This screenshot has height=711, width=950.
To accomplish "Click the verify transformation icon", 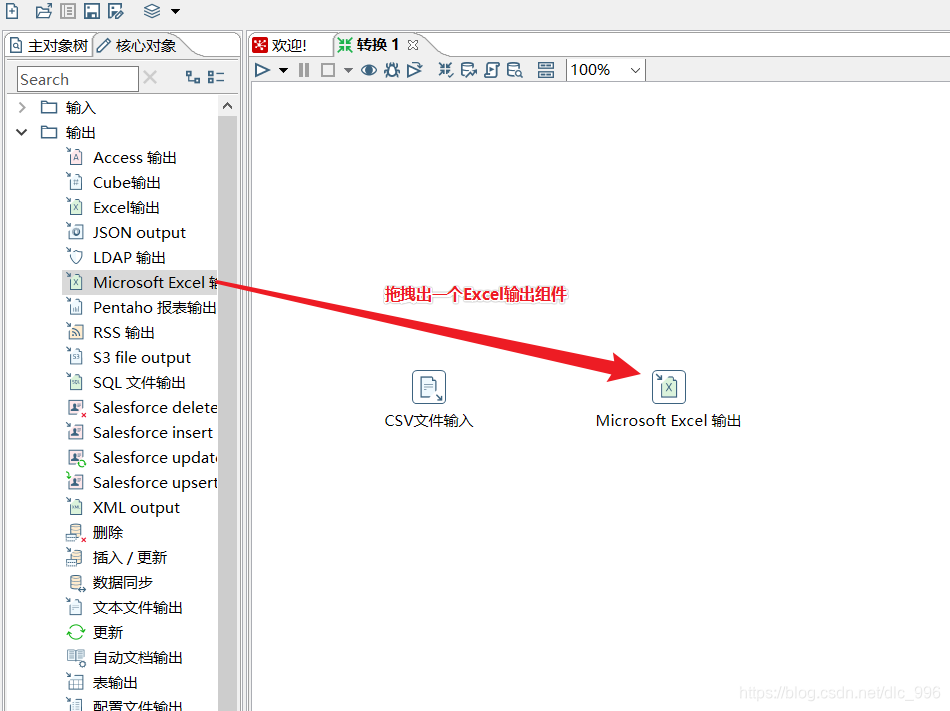I will (x=446, y=70).
